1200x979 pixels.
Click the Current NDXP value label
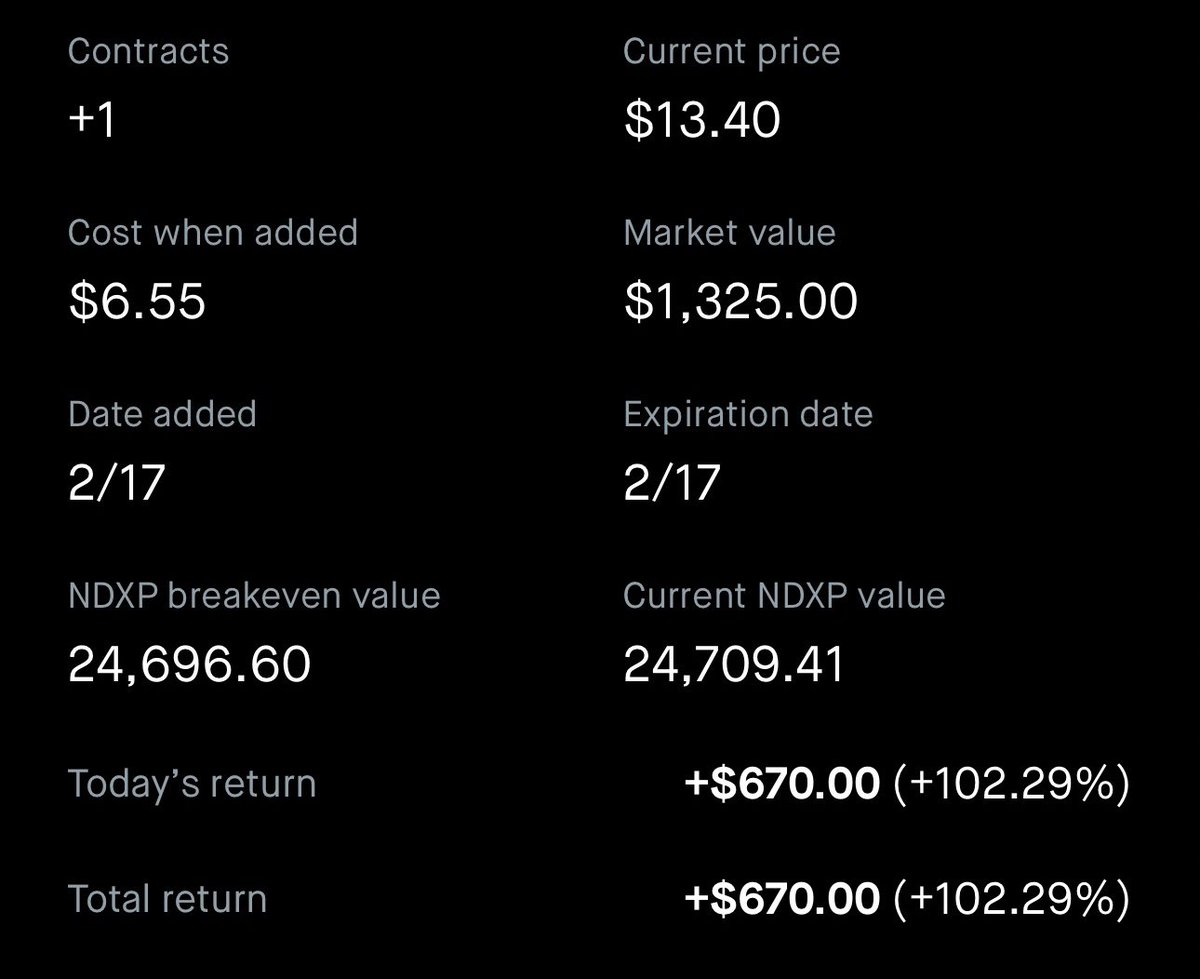[784, 596]
